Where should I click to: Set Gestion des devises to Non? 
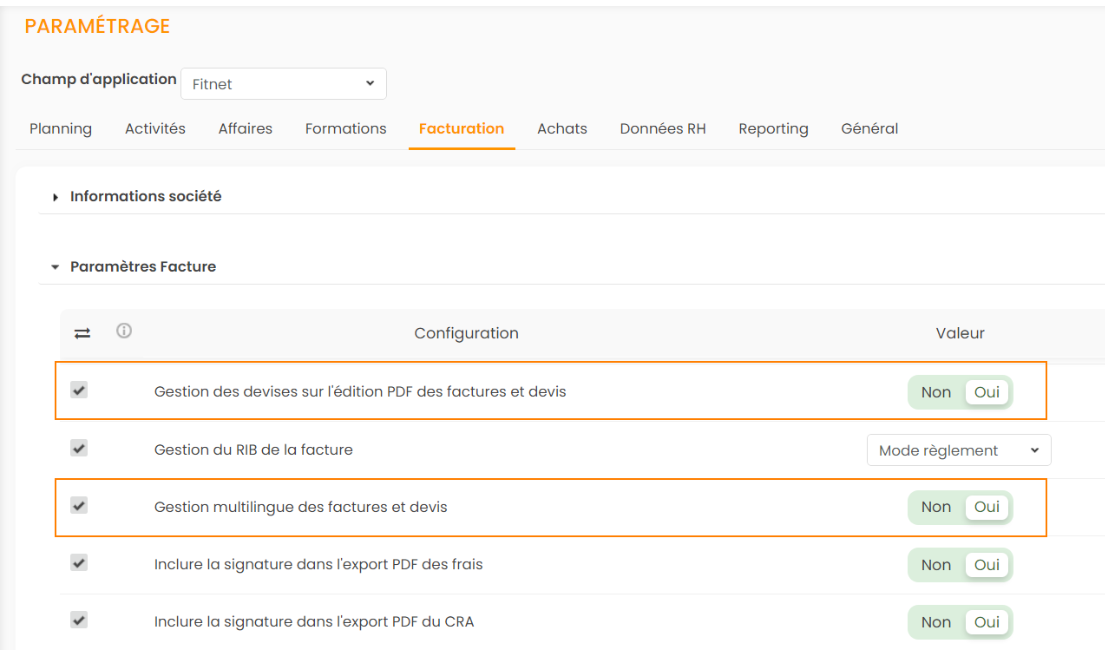click(936, 392)
